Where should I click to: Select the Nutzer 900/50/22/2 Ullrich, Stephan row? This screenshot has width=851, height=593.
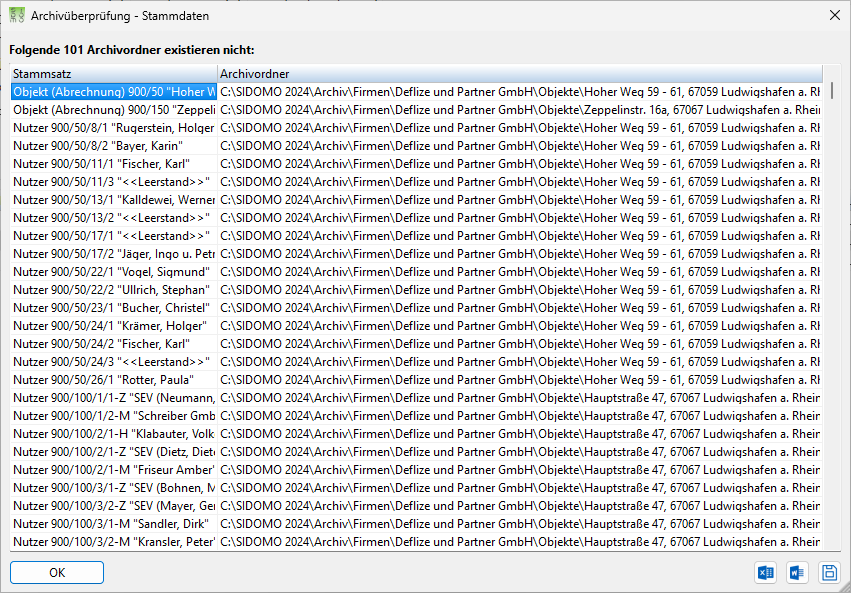pyautogui.click(x=416, y=290)
